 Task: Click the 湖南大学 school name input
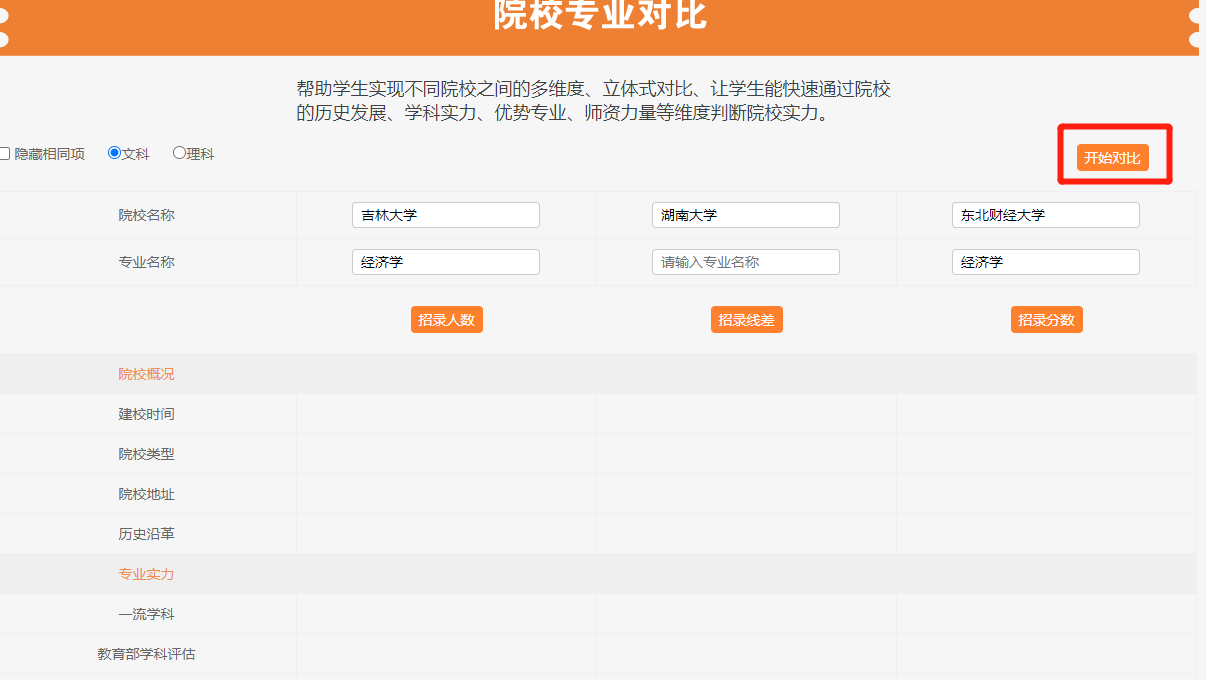[745, 215]
